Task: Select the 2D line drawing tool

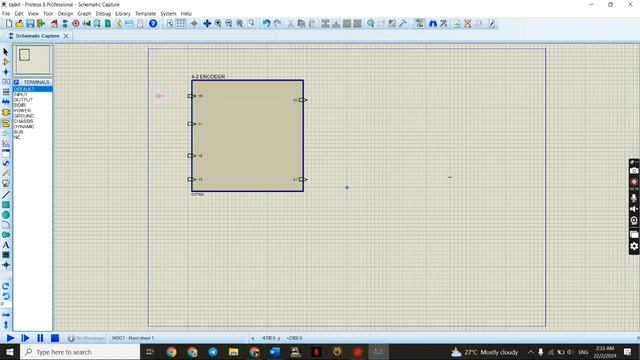Action: pos(6,195)
